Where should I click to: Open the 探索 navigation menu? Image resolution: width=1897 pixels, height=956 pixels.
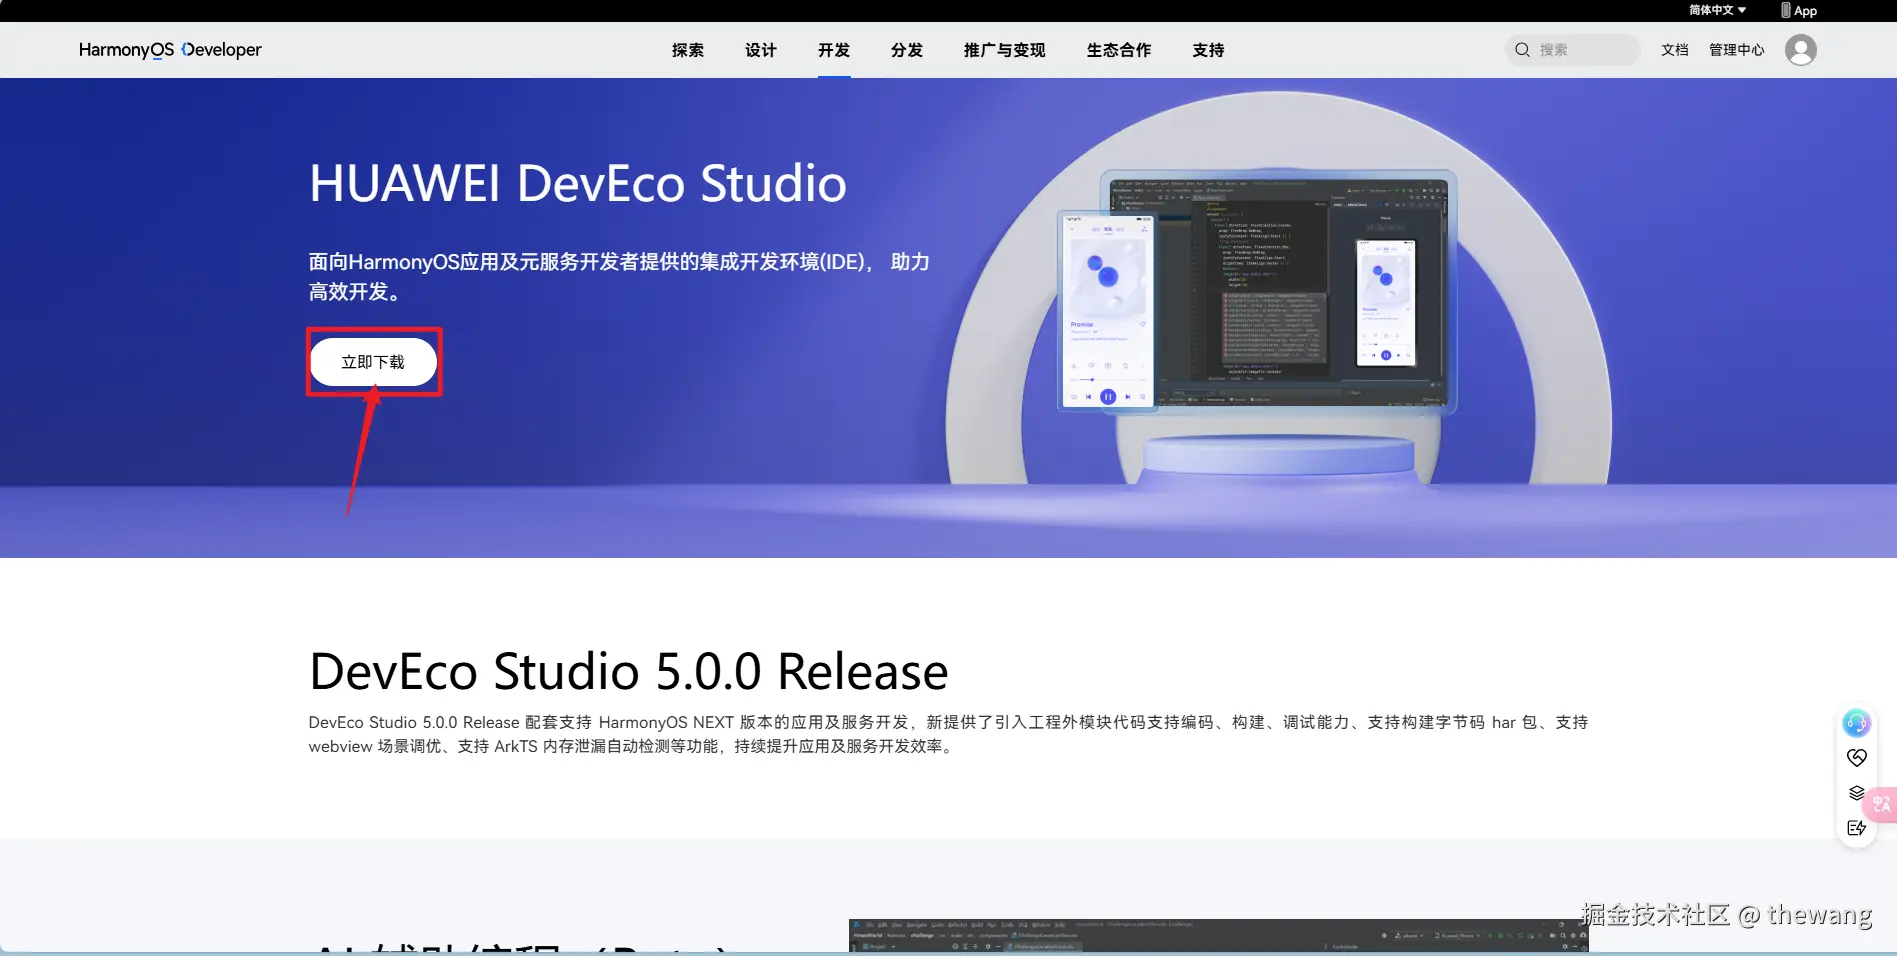pos(688,50)
